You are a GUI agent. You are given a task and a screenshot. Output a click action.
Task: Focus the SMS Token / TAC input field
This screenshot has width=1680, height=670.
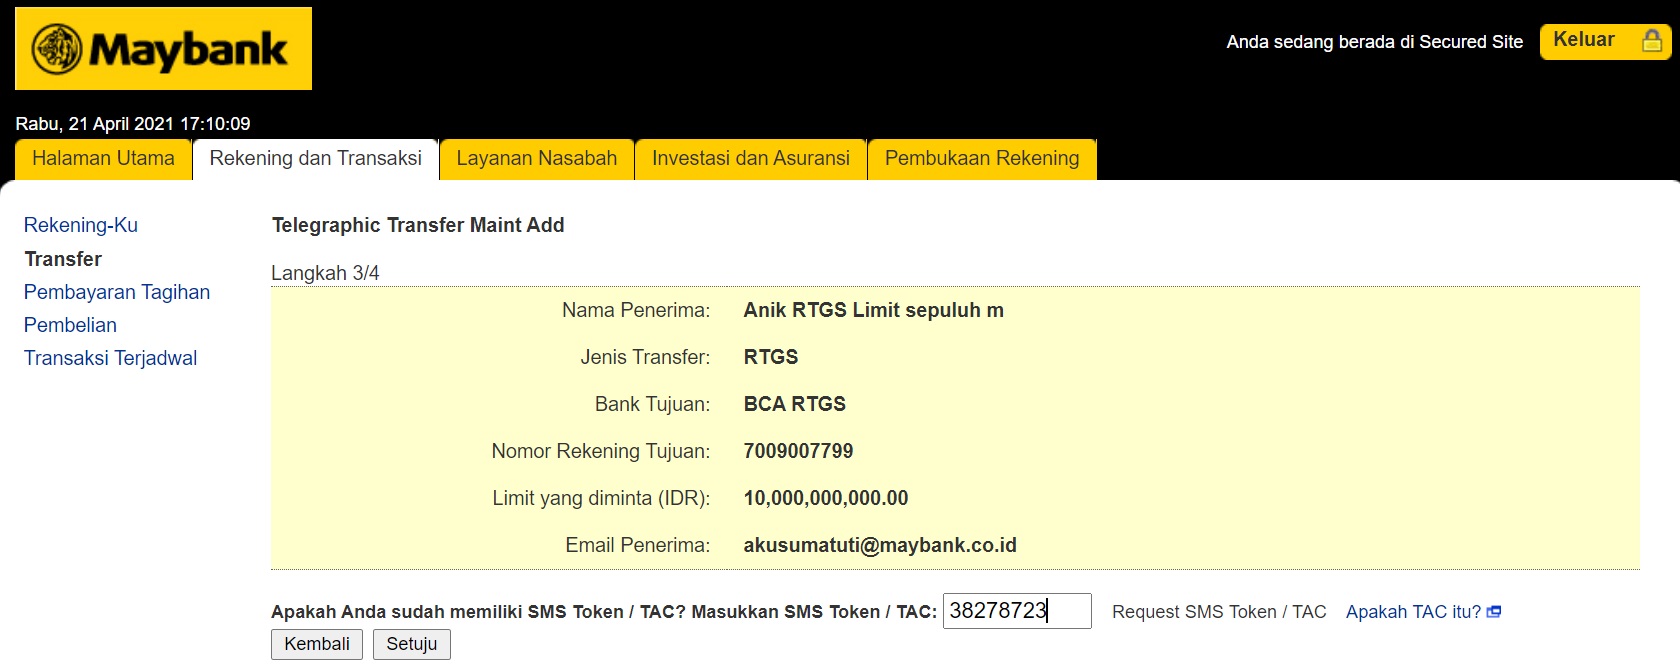1016,611
